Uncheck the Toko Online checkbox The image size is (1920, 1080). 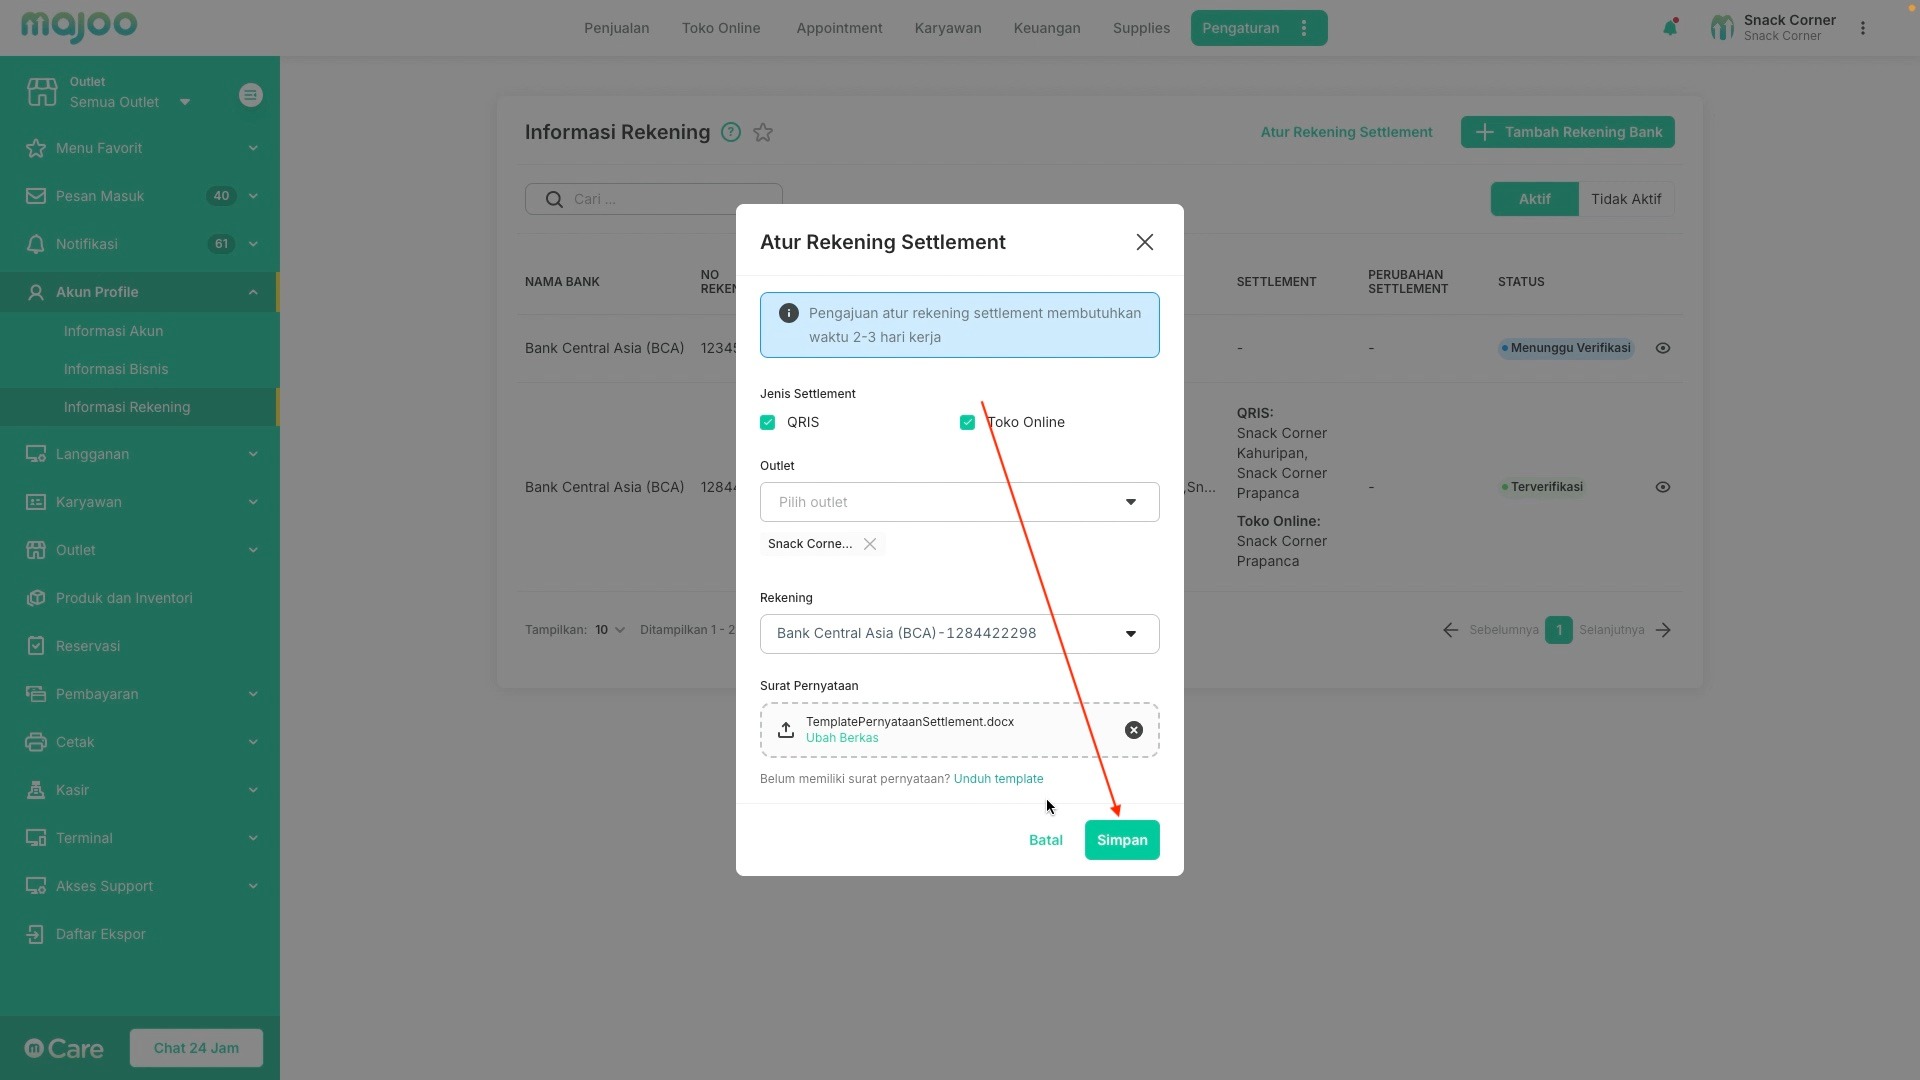(x=967, y=423)
